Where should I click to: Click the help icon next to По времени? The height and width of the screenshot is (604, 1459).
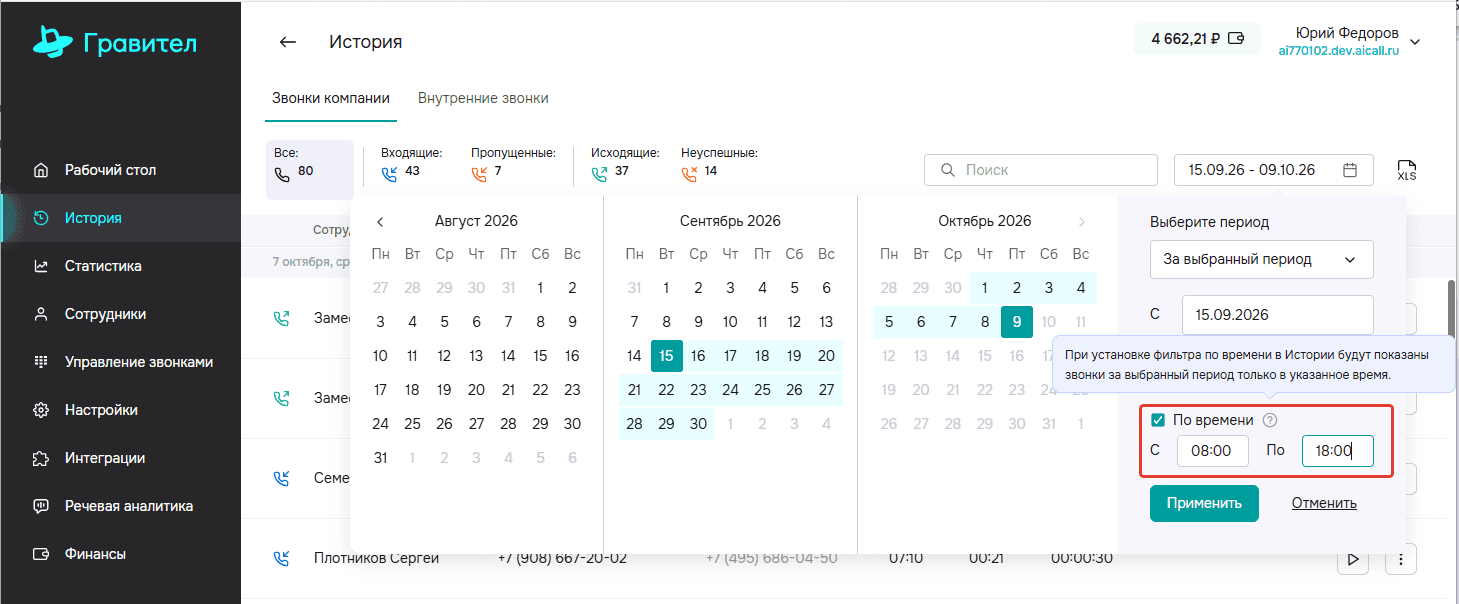[1270, 420]
